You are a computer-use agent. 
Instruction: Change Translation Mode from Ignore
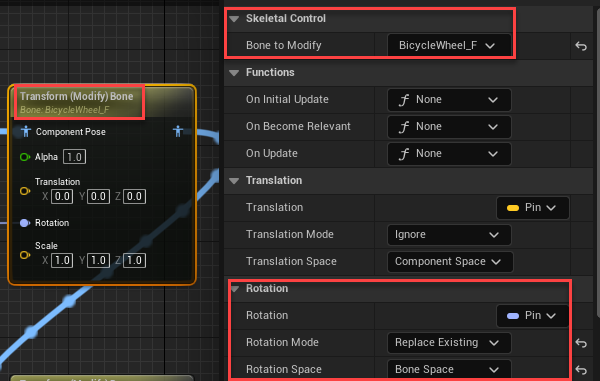pyautogui.click(x=449, y=234)
